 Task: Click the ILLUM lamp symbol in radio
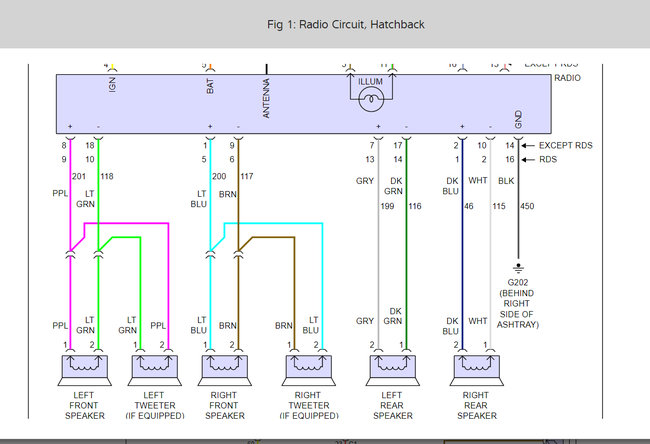(x=371, y=99)
